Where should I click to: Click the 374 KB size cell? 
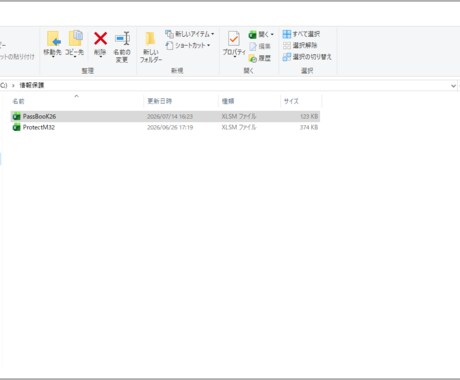pyautogui.click(x=309, y=127)
